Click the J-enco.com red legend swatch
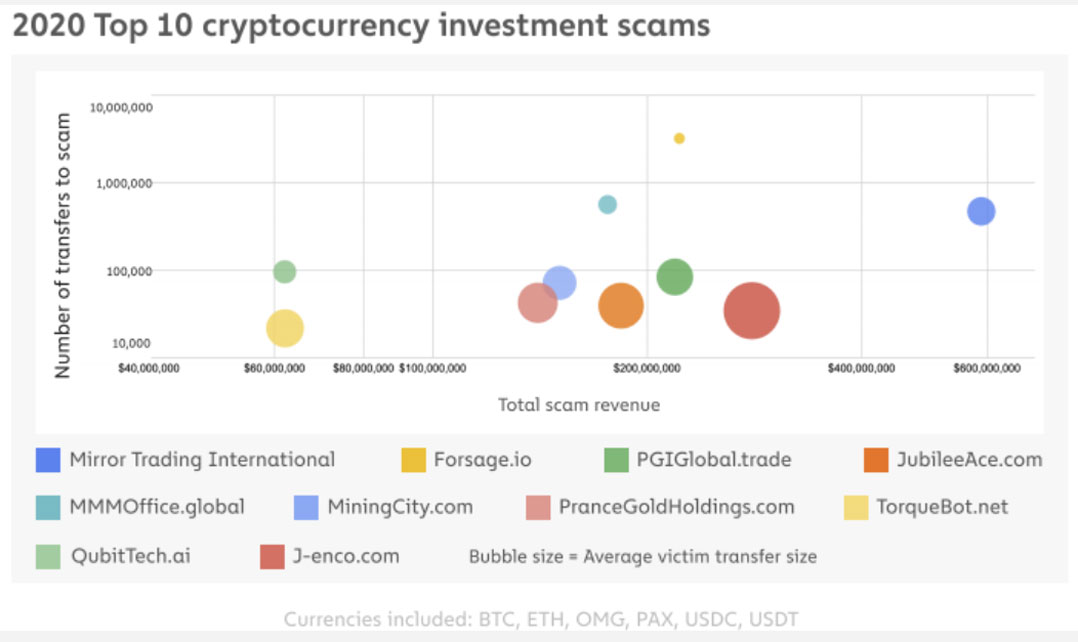Image resolution: width=1078 pixels, height=642 pixels. coord(273,556)
